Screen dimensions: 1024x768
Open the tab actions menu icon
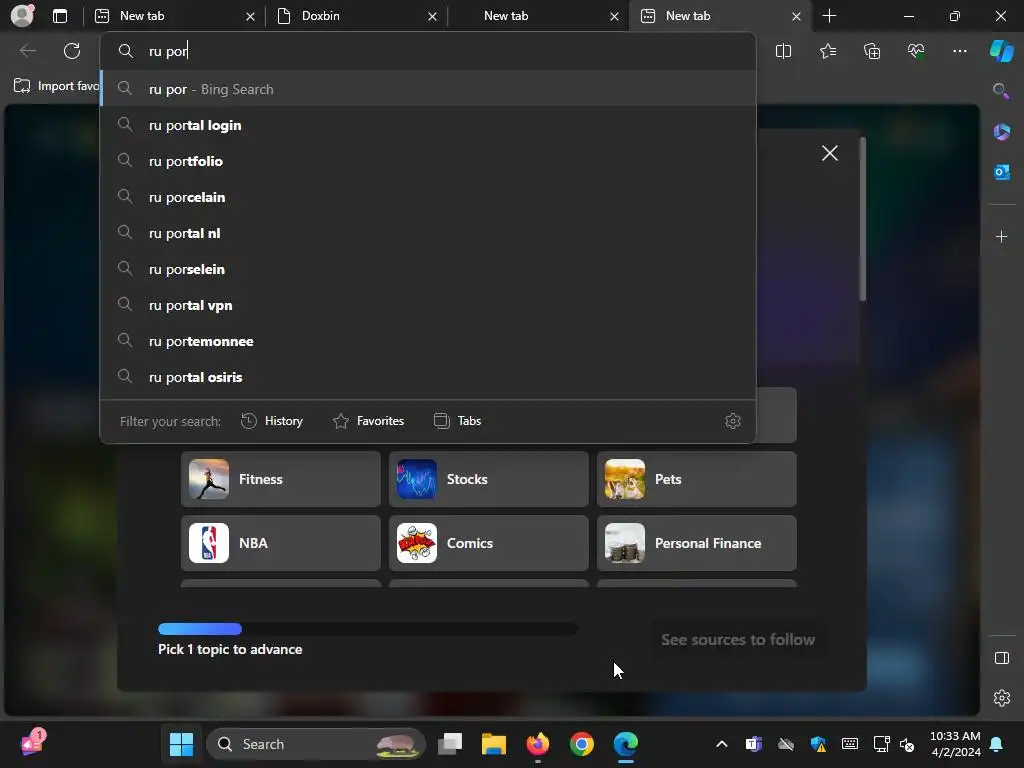pyautogui.click(x=59, y=16)
